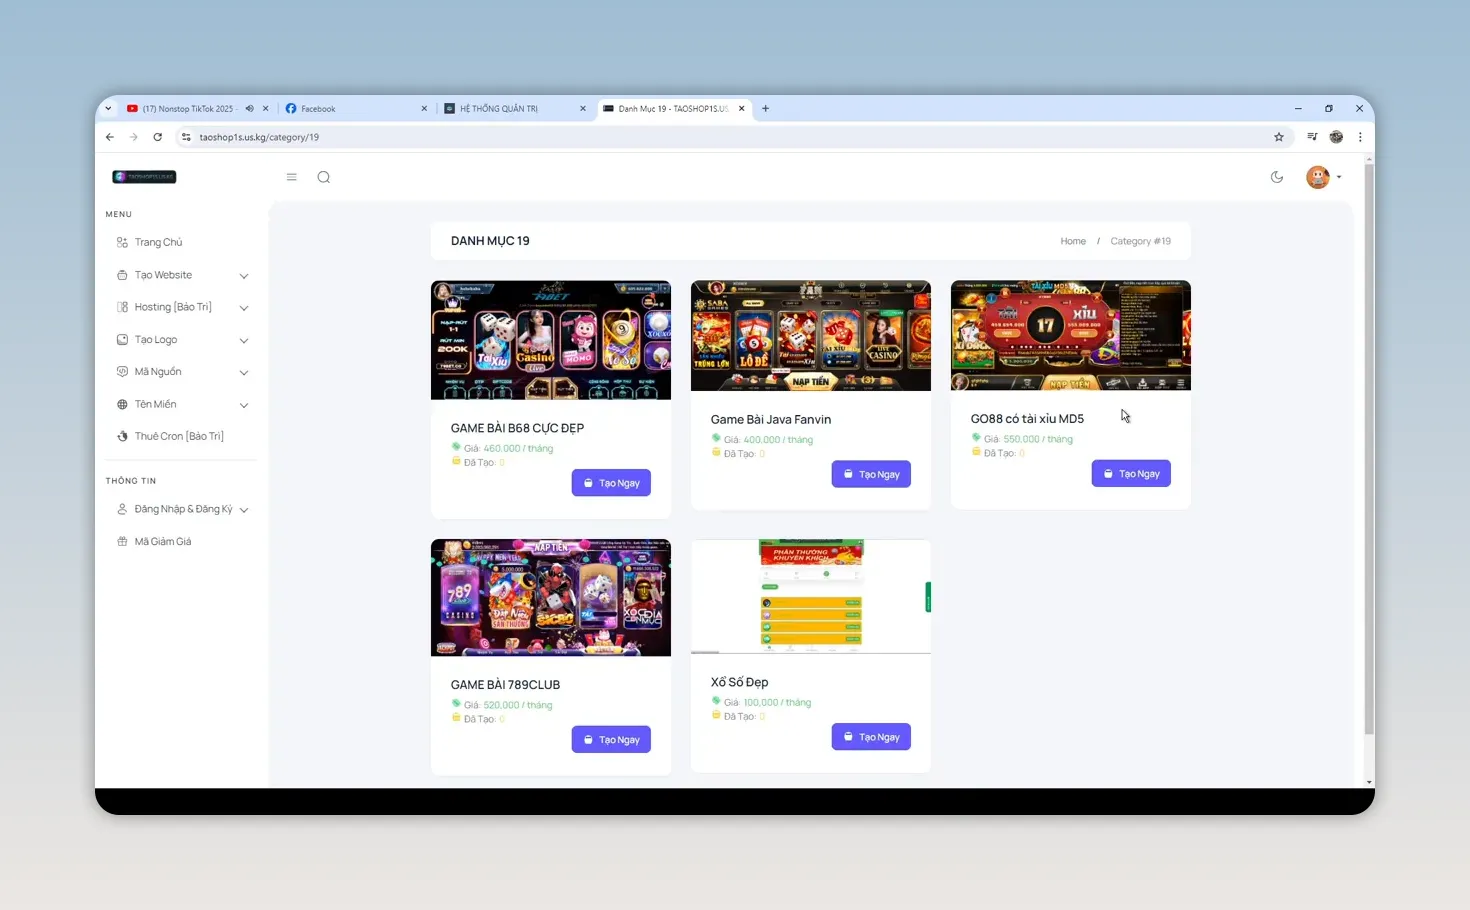
Task: Click browser back arrow
Action: tap(110, 137)
